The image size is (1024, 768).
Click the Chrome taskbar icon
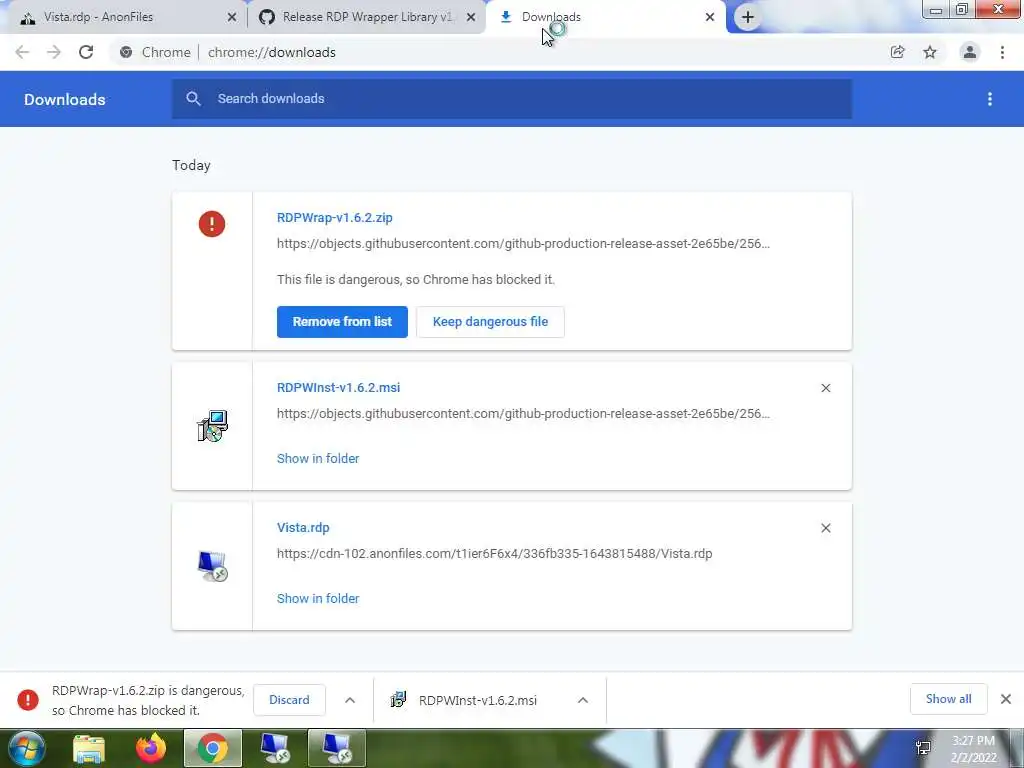(x=212, y=748)
